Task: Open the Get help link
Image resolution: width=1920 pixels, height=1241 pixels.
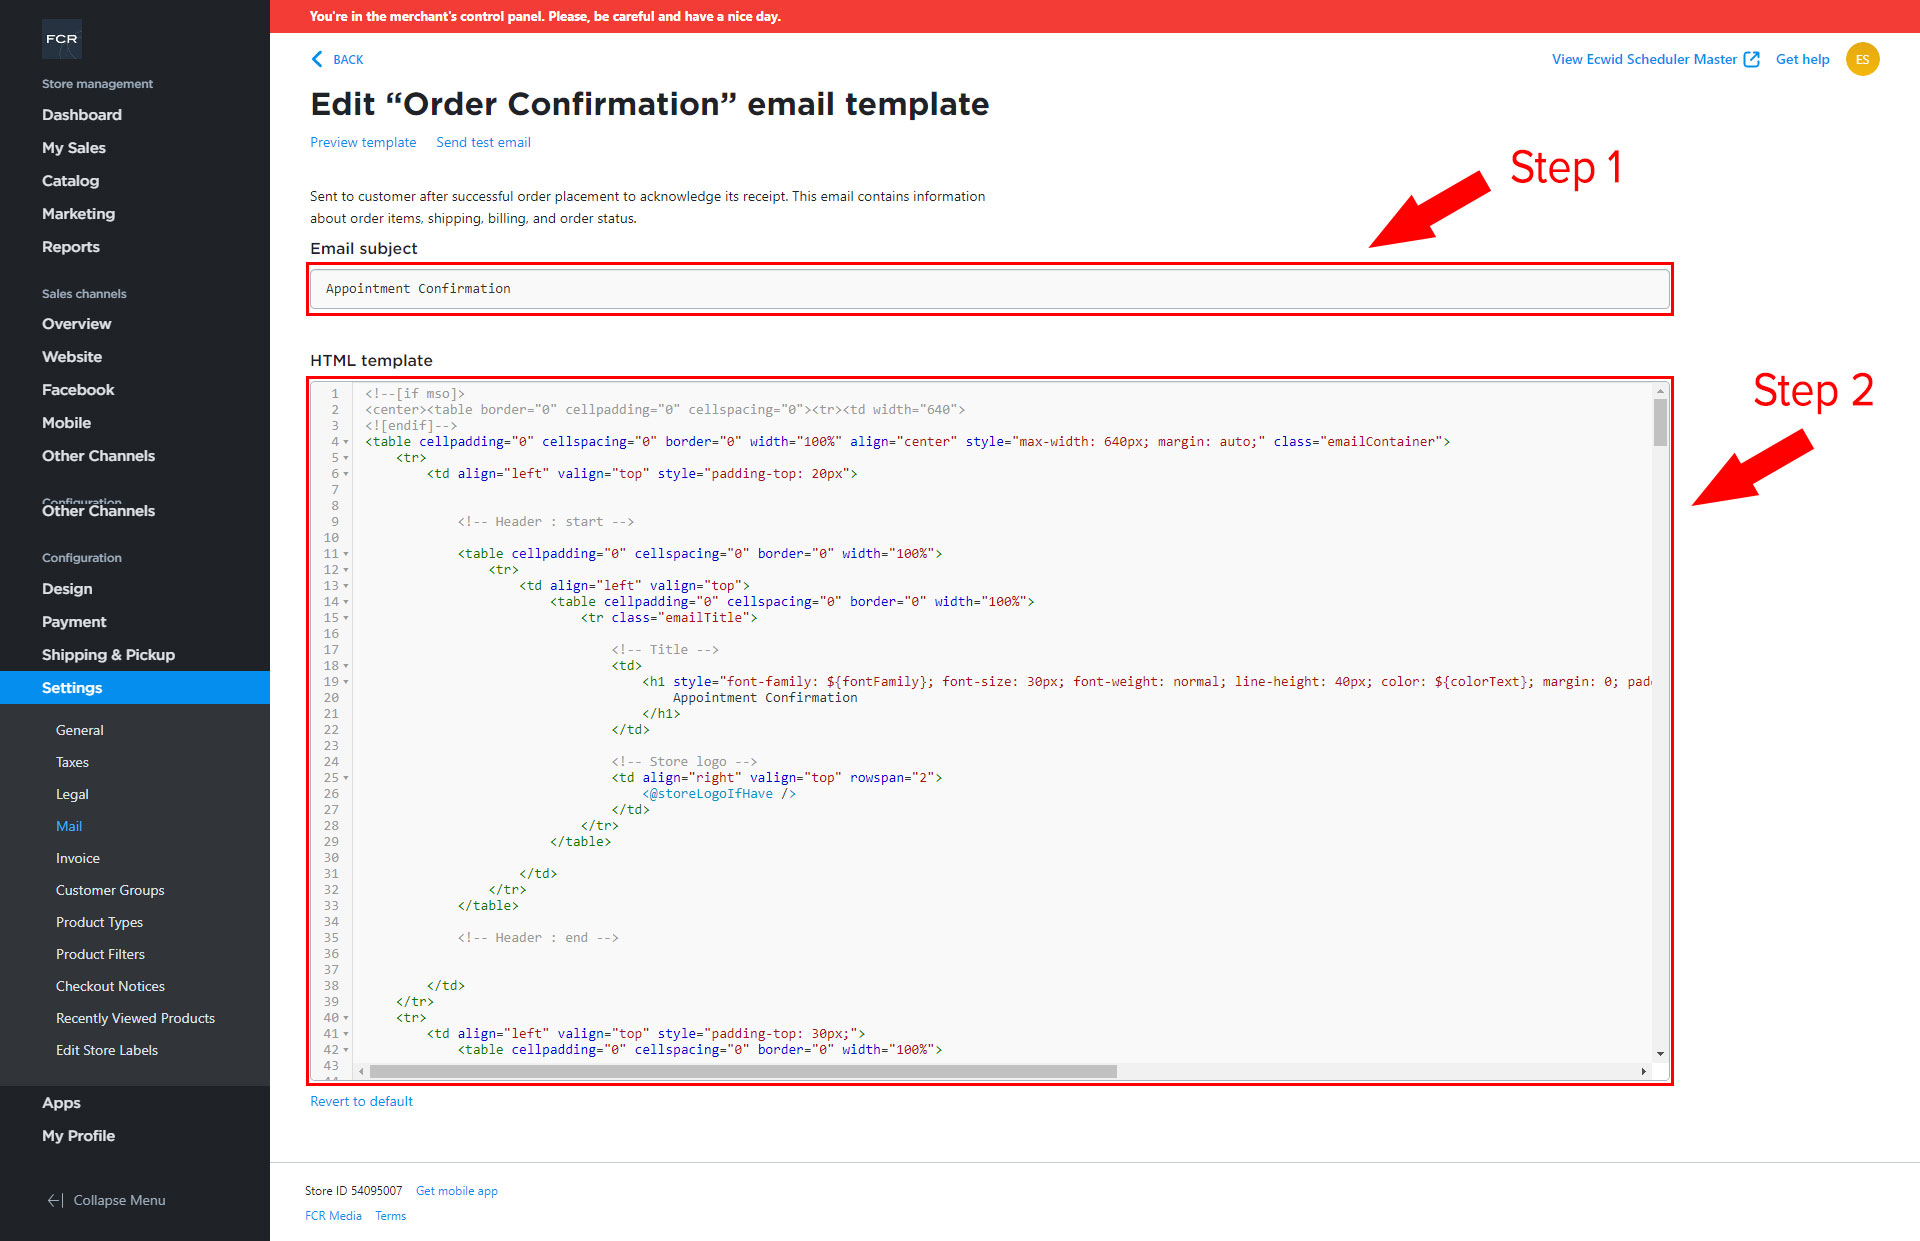Action: (1802, 59)
